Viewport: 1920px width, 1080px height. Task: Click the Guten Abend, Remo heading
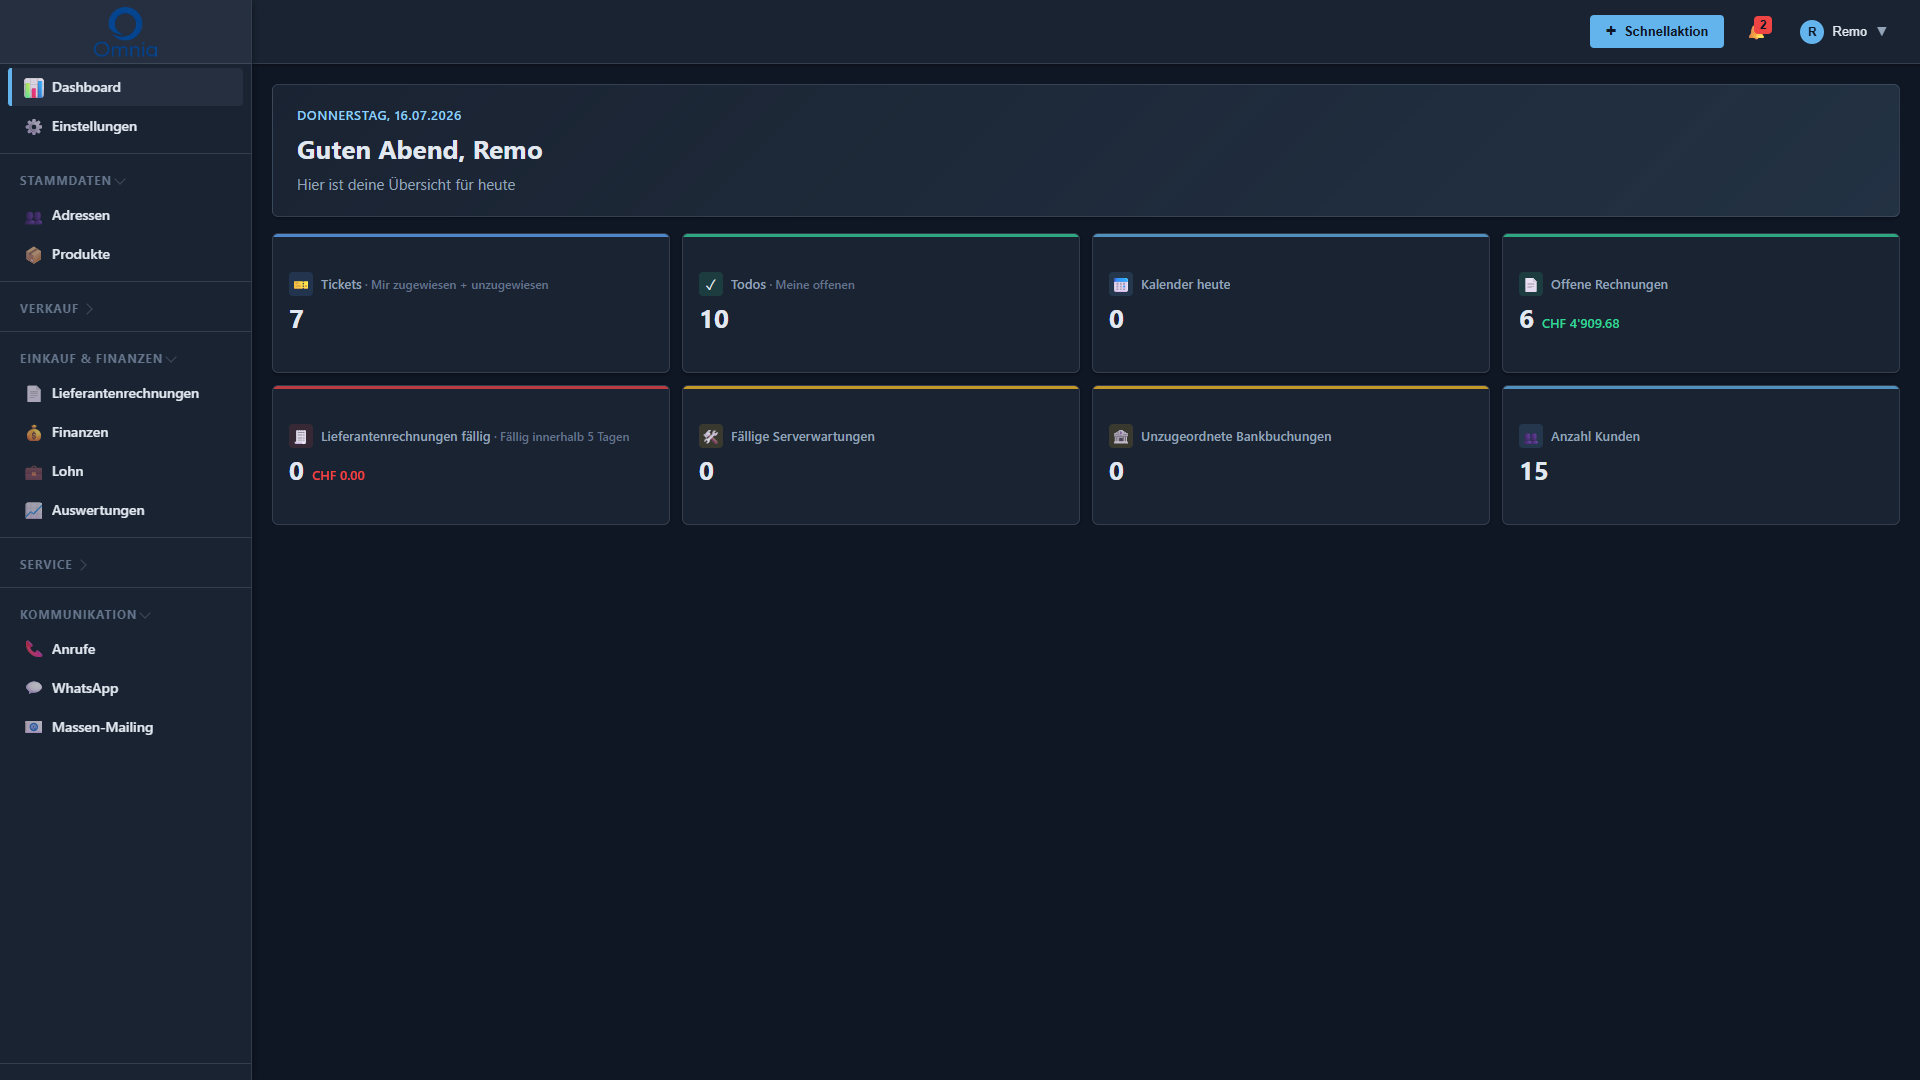pyautogui.click(x=419, y=151)
